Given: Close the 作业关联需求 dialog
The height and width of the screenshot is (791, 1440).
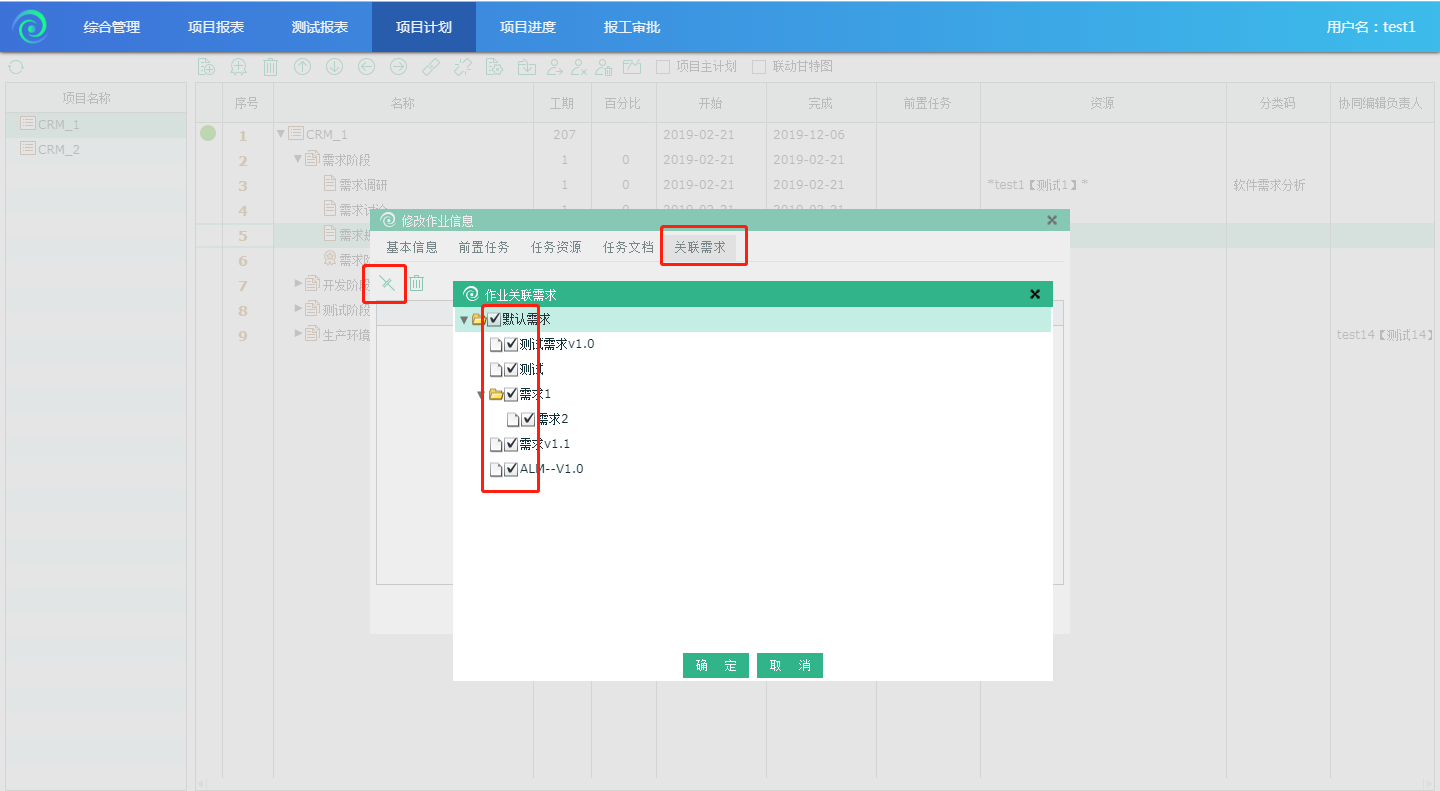Looking at the screenshot, I should tap(1035, 294).
